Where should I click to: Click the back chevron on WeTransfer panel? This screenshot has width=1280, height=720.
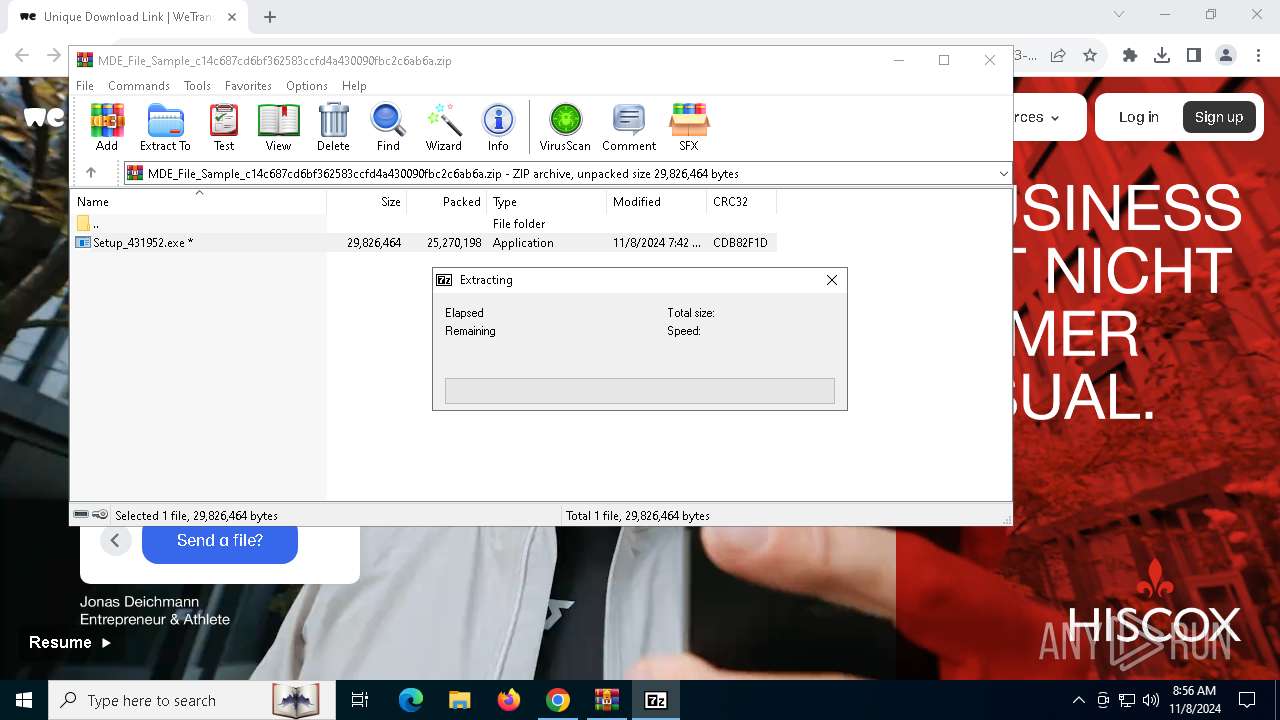pyautogui.click(x=115, y=541)
